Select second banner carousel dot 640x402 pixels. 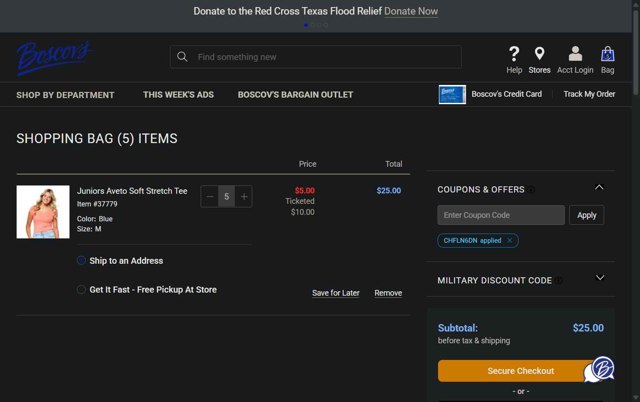[x=313, y=25]
